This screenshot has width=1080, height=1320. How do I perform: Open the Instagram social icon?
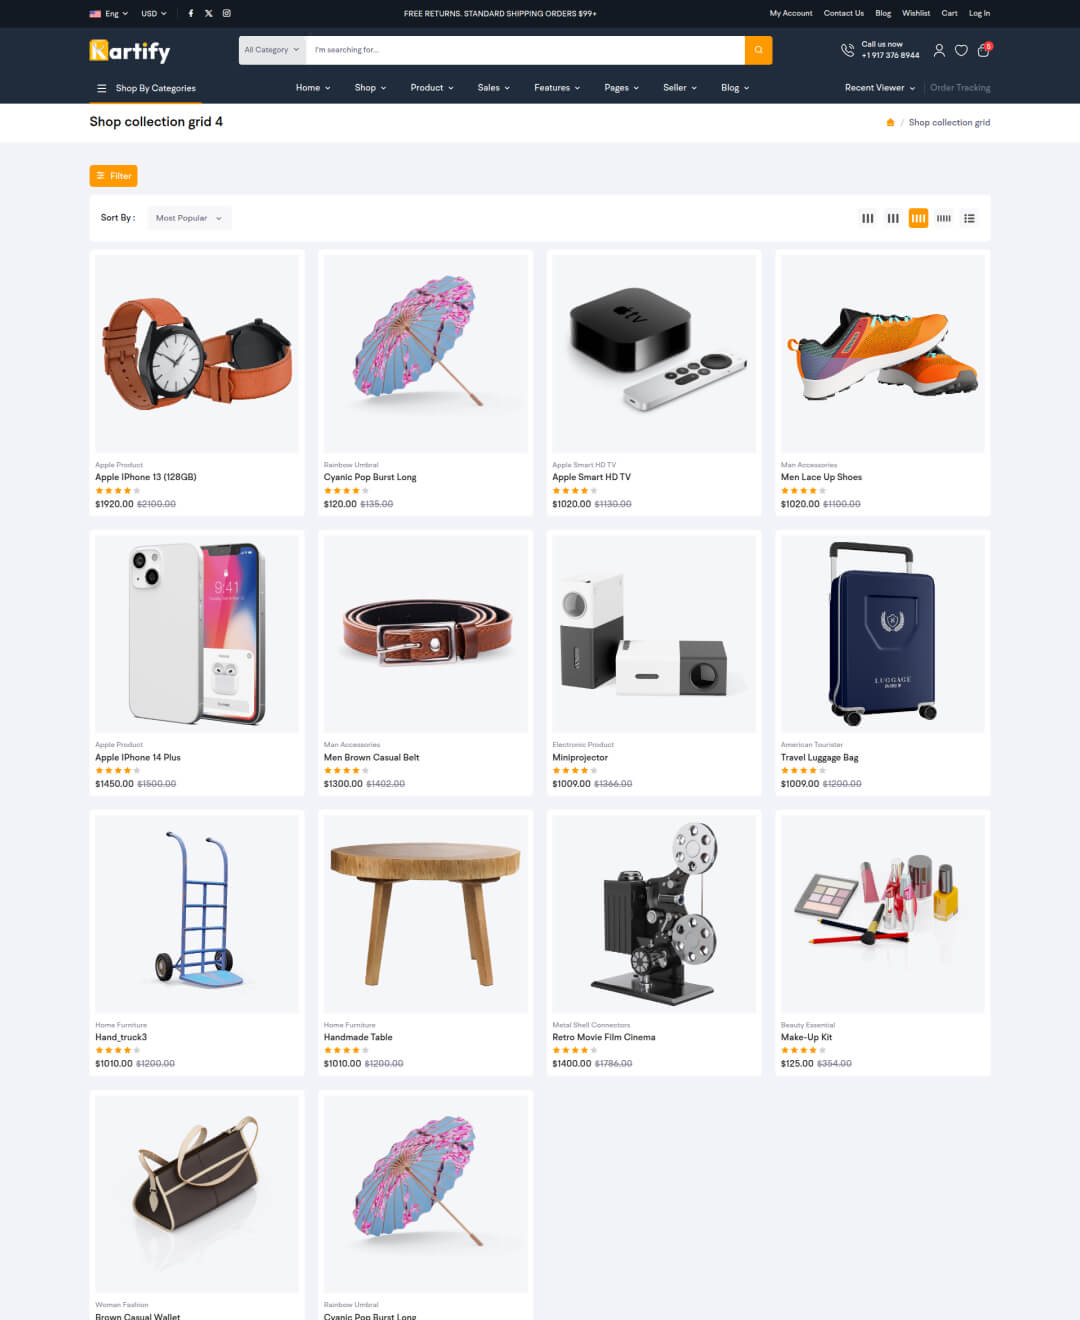(226, 13)
